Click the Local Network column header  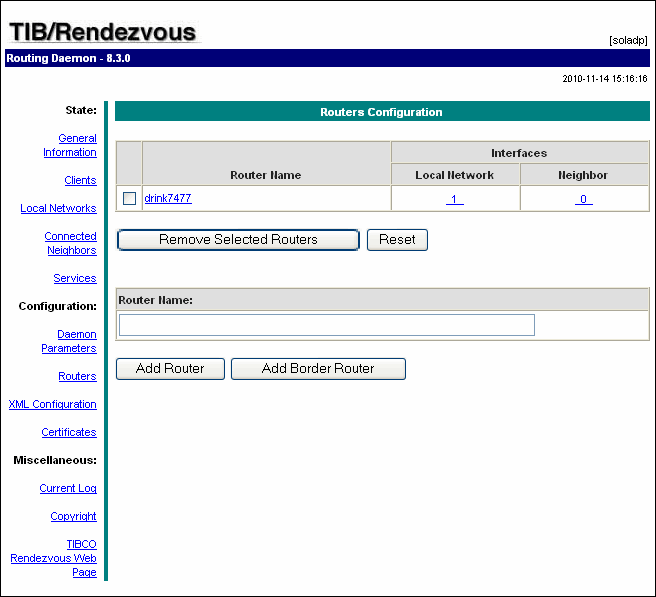coord(454,175)
